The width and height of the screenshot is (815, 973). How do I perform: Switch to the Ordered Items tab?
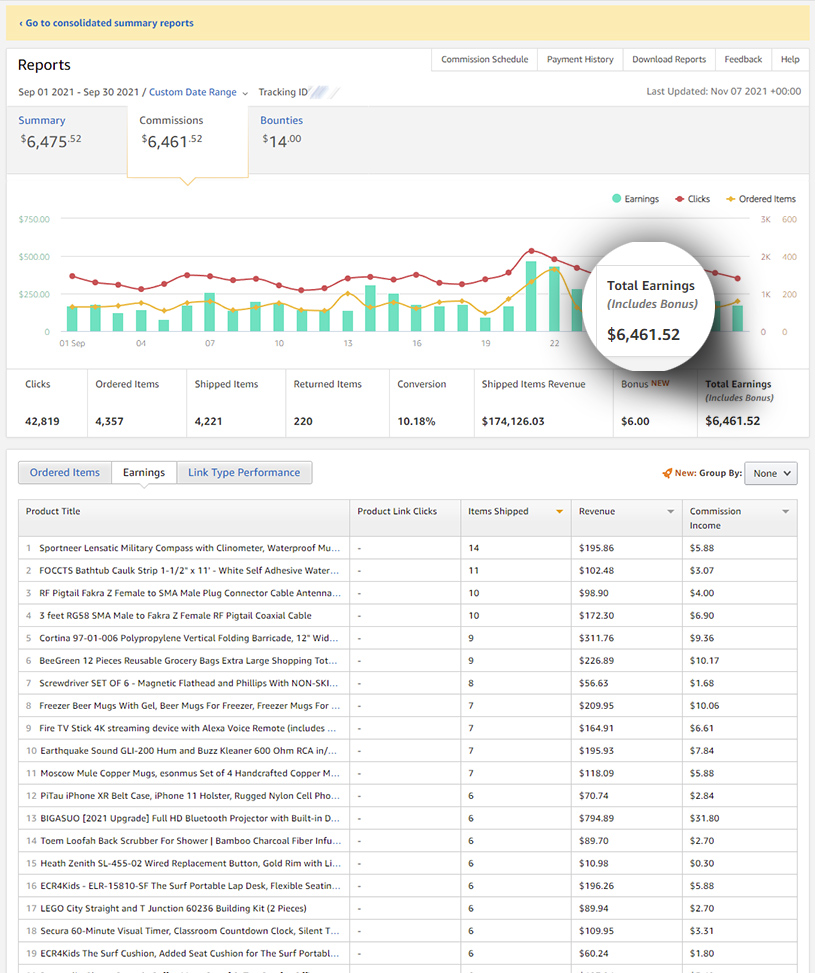(65, 472)
